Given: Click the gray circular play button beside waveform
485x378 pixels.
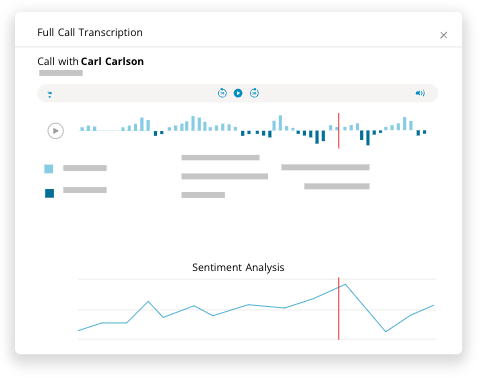Looking at the screenshot, I should (x=56, y=131).
